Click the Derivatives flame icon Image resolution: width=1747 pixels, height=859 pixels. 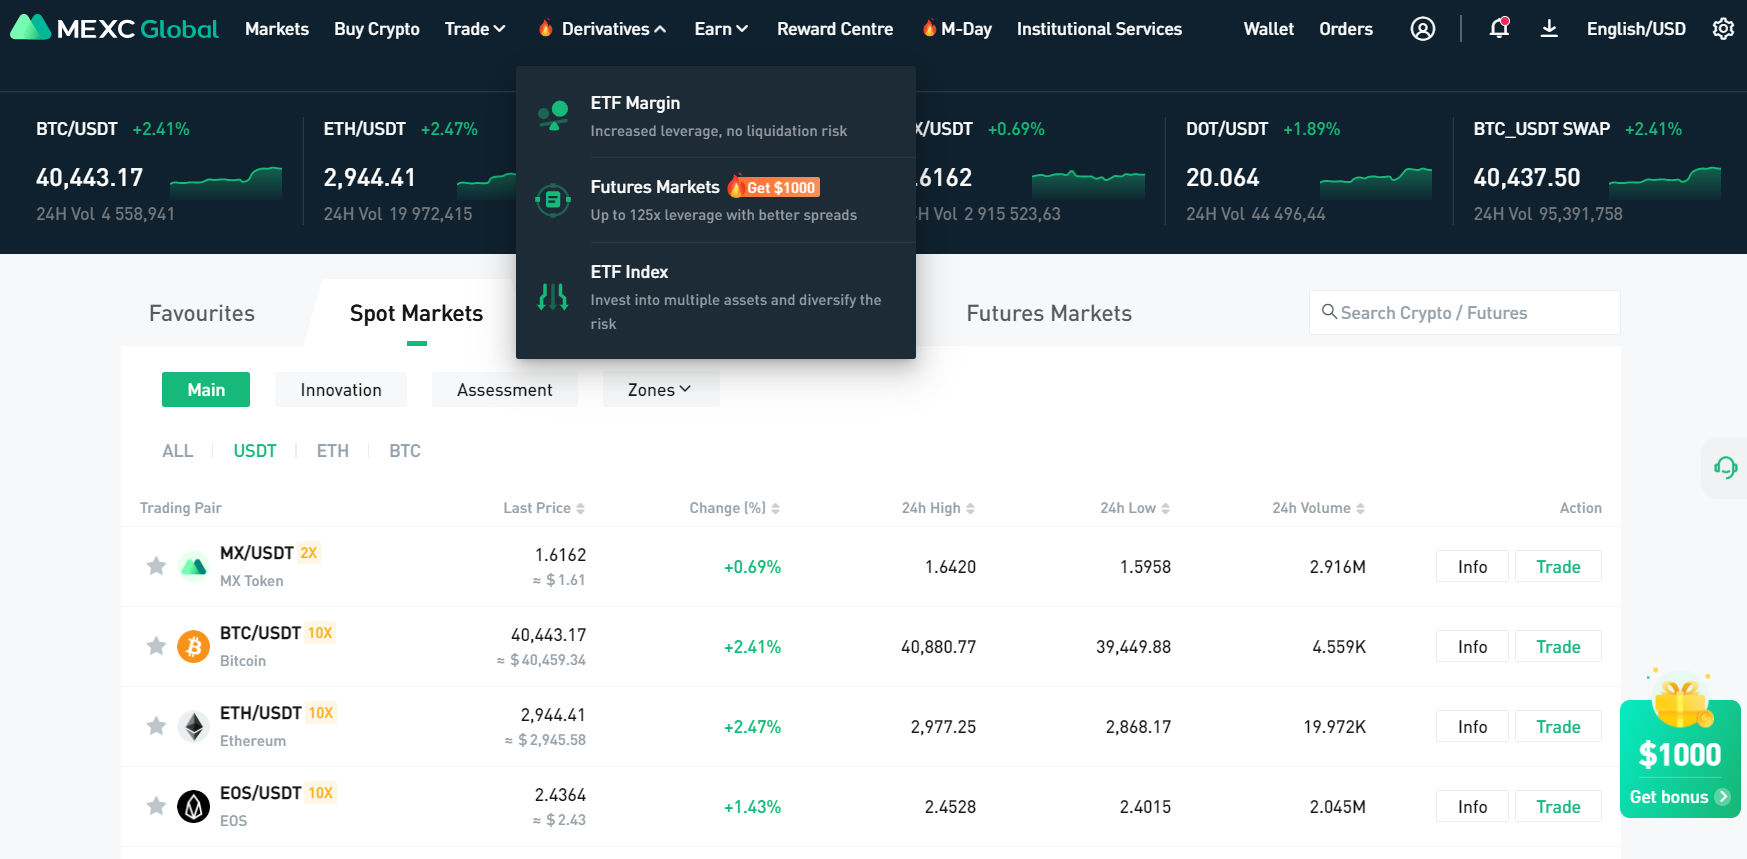tap(545, 28)
